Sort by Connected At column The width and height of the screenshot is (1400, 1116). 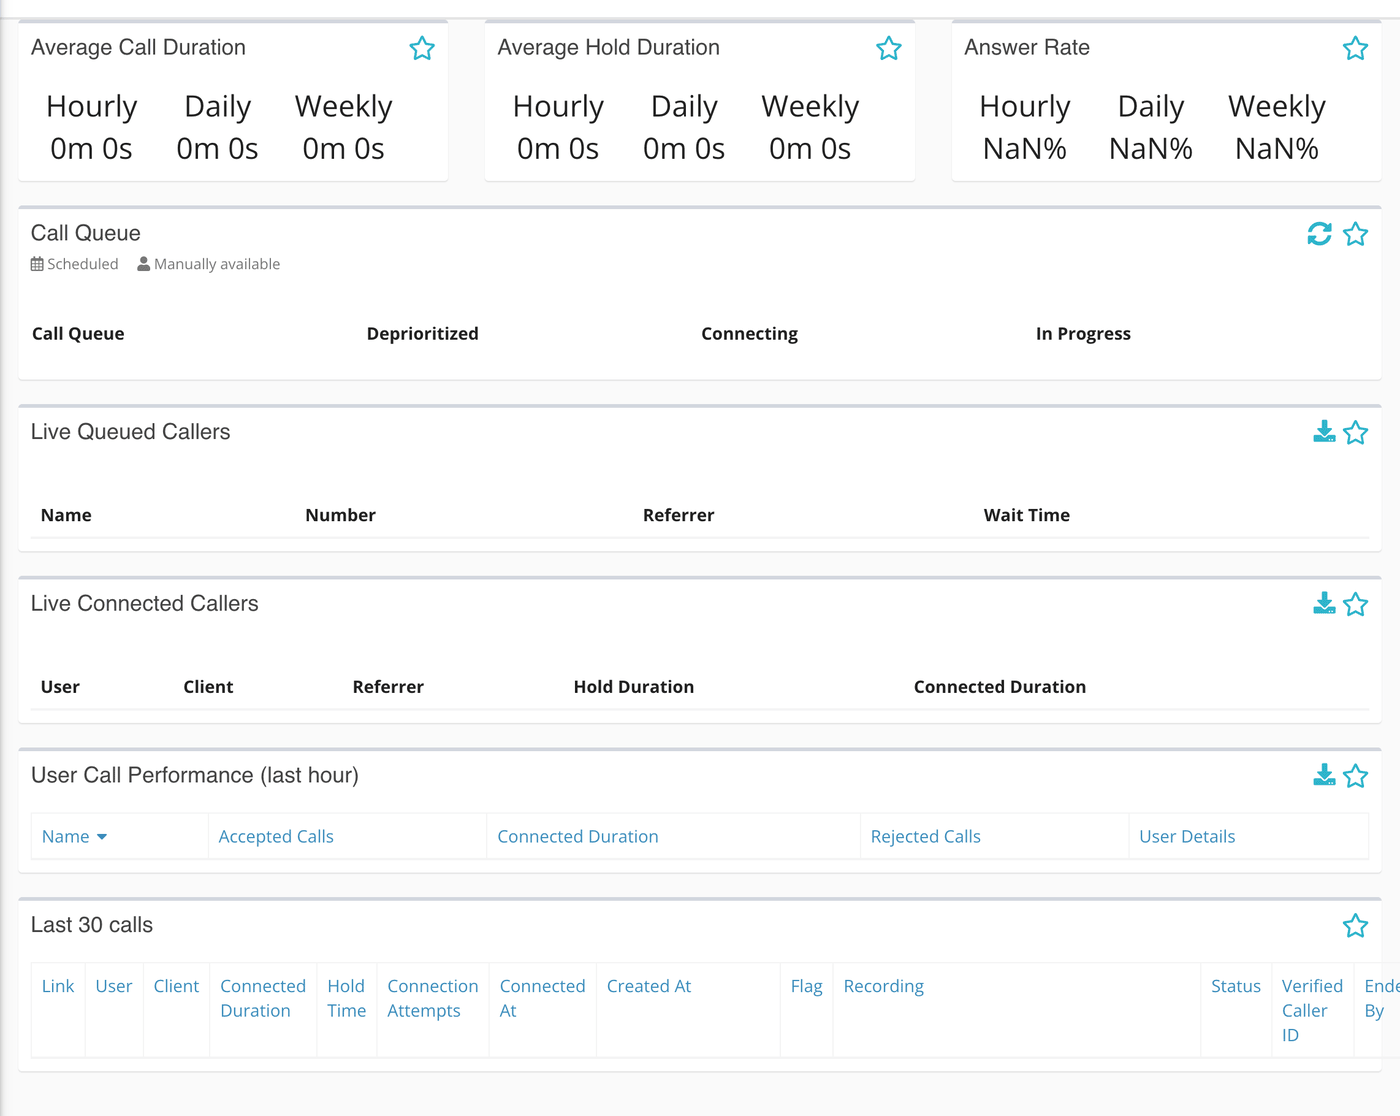pyautogui.click(x=542, y=998)
